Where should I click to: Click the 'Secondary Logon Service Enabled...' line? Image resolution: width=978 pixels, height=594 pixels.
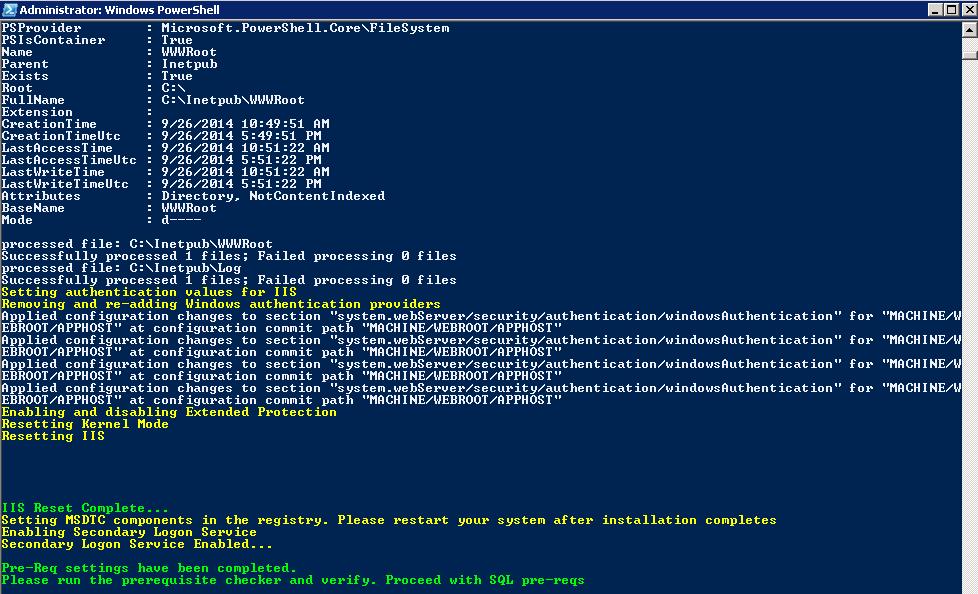click(137, 543)
